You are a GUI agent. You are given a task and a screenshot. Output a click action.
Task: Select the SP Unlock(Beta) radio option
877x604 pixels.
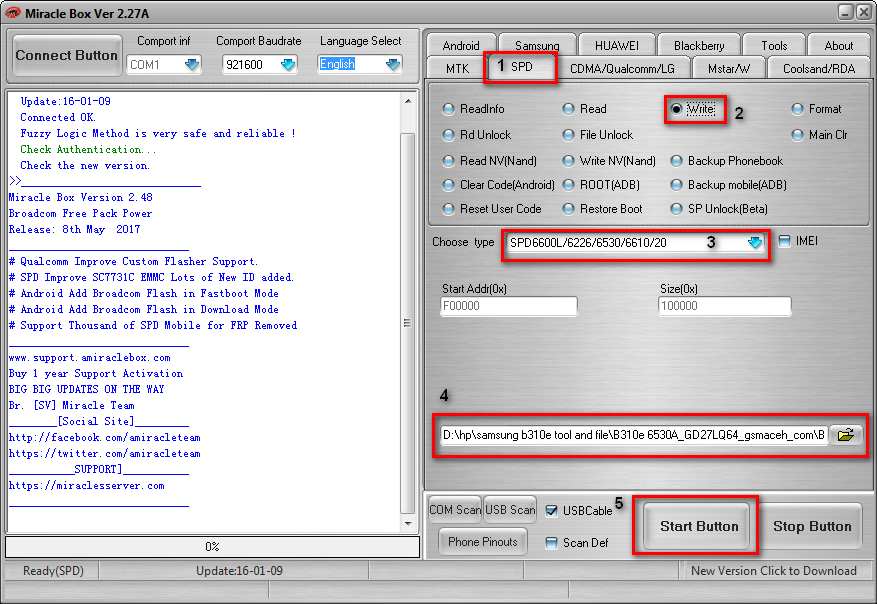719,209
